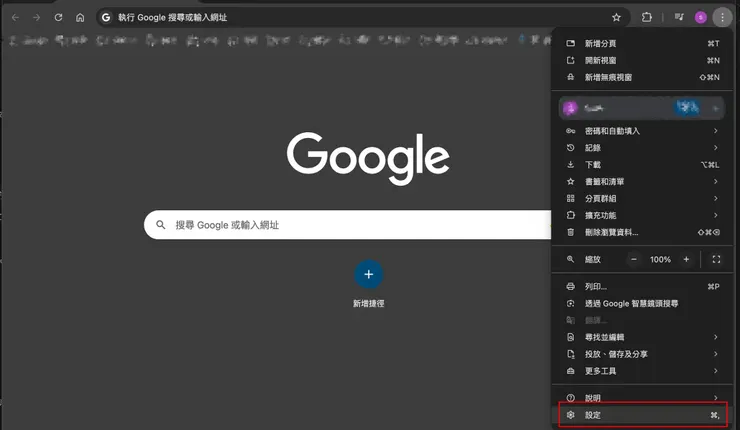Enter fullscreen via the zoom row icon

pyautogui.click(x=716, y=259)
